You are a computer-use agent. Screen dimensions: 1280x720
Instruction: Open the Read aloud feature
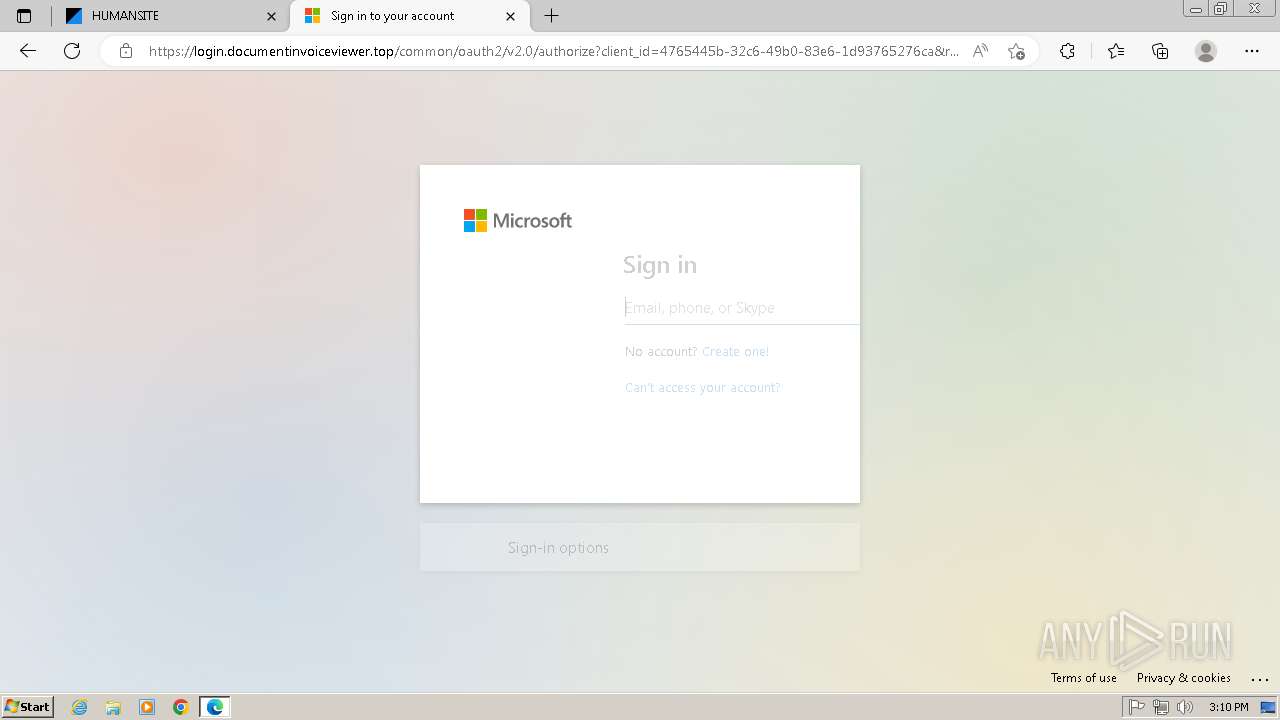pyautogui.click(x=981, y=51)
